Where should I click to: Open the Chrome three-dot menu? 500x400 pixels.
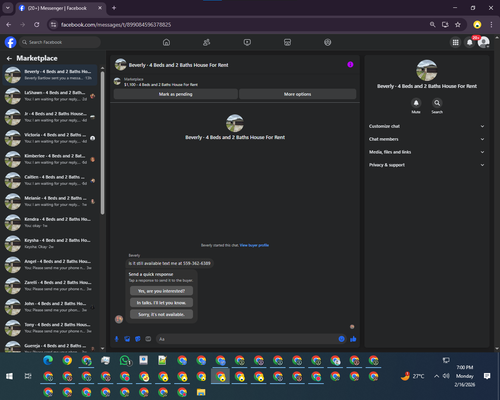point(491,25)
